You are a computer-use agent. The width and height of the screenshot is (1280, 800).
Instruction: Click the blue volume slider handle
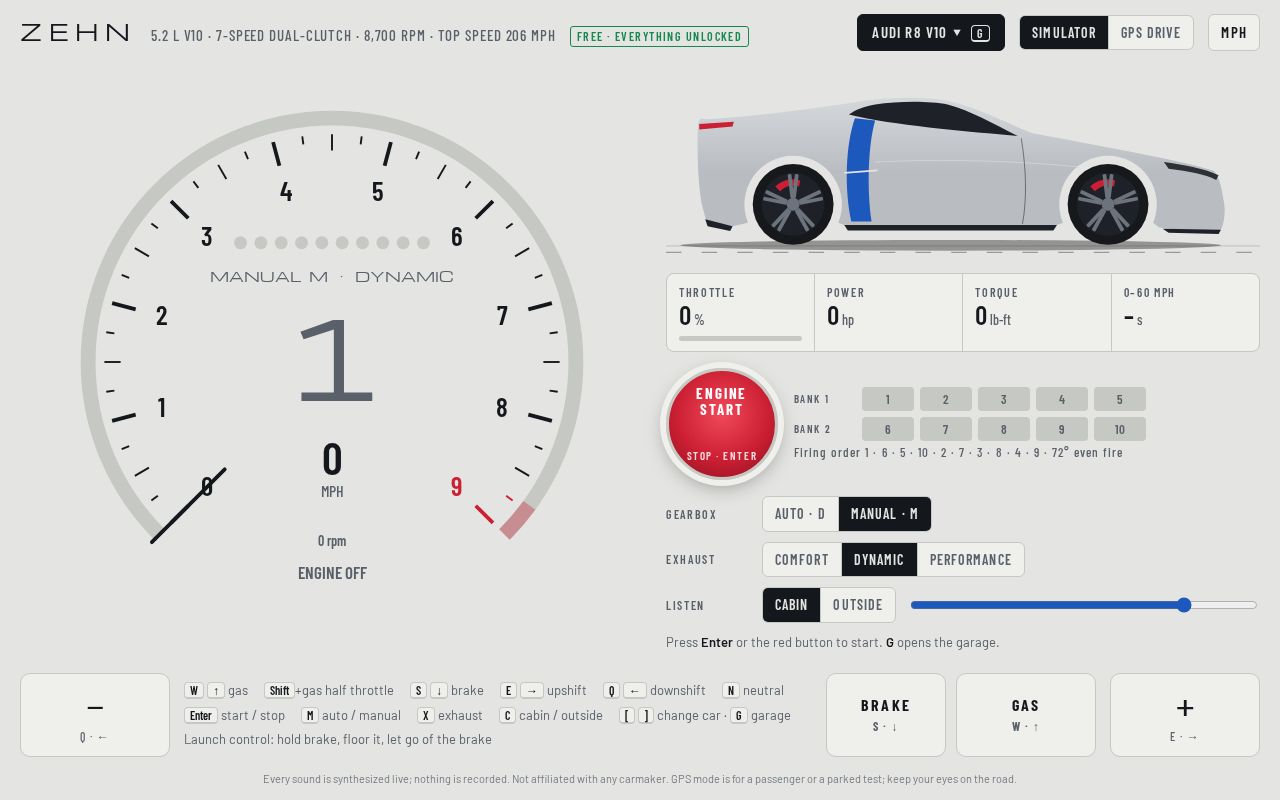1184,605
